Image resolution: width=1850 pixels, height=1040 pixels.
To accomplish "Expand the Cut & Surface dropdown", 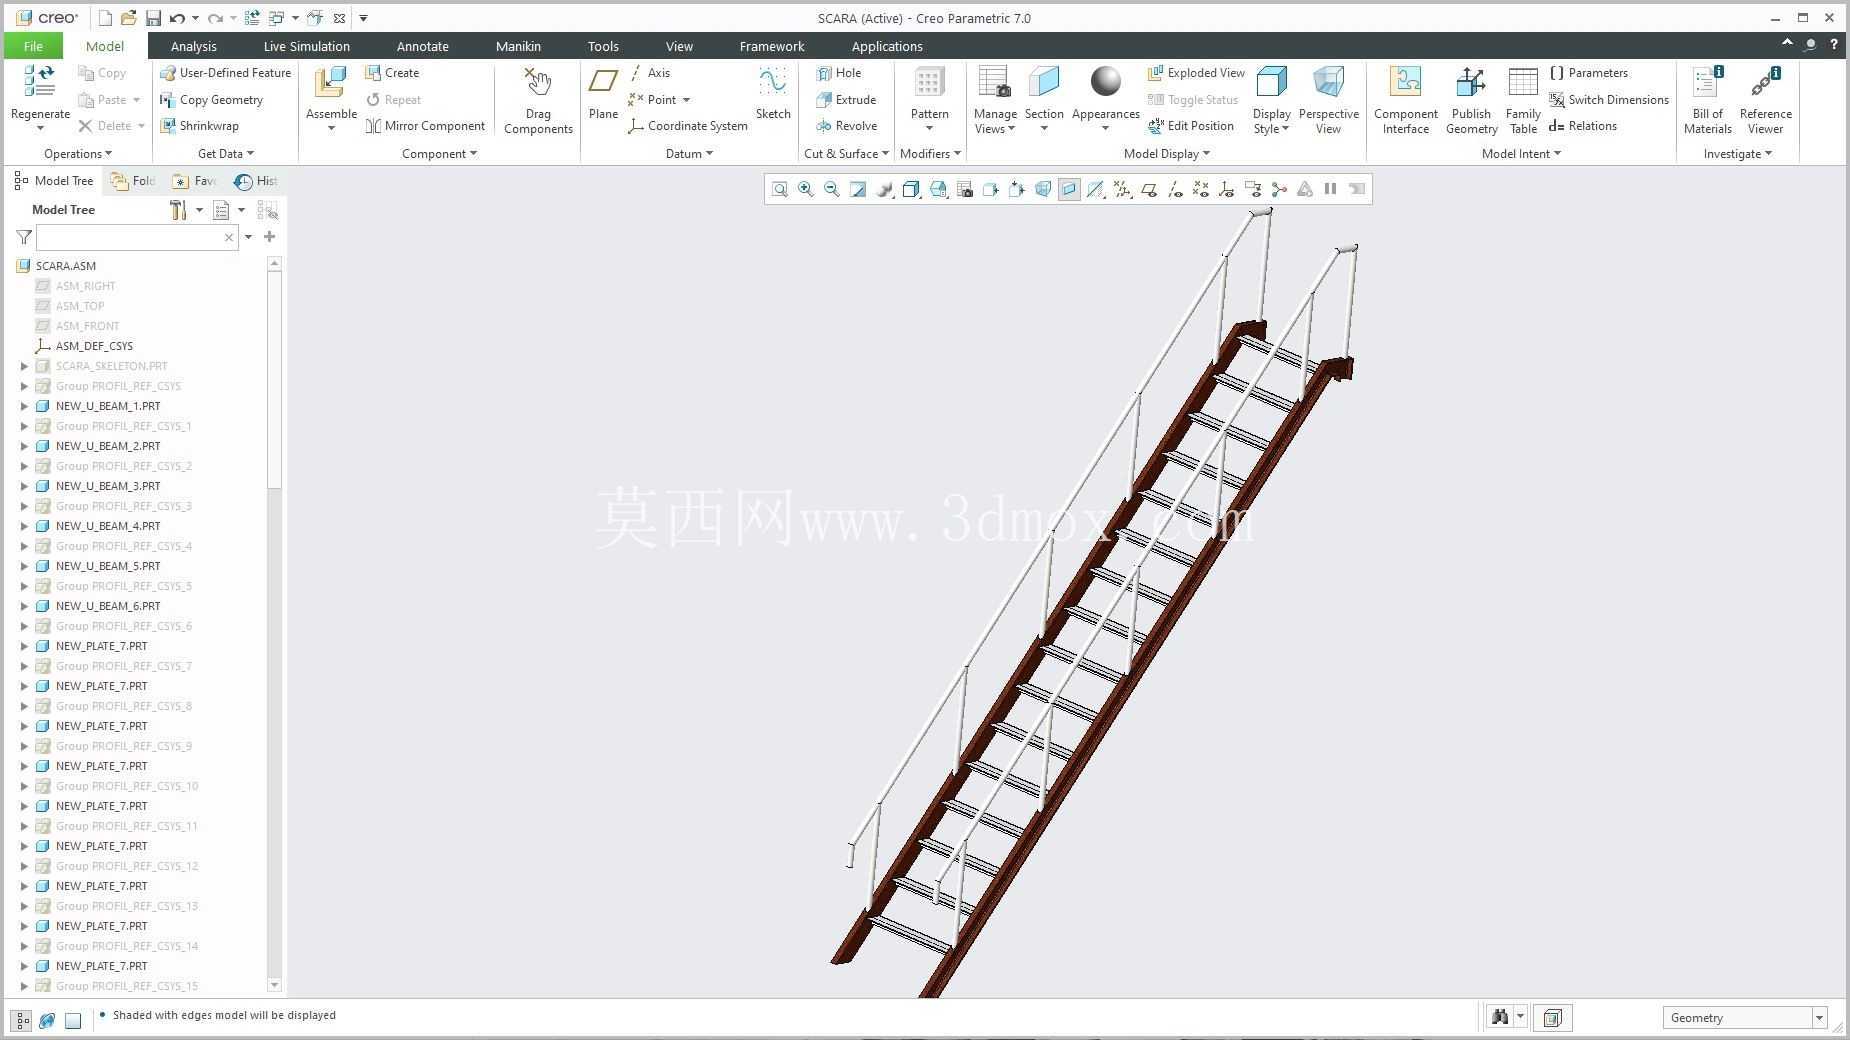I will click(x=846, y=154).
